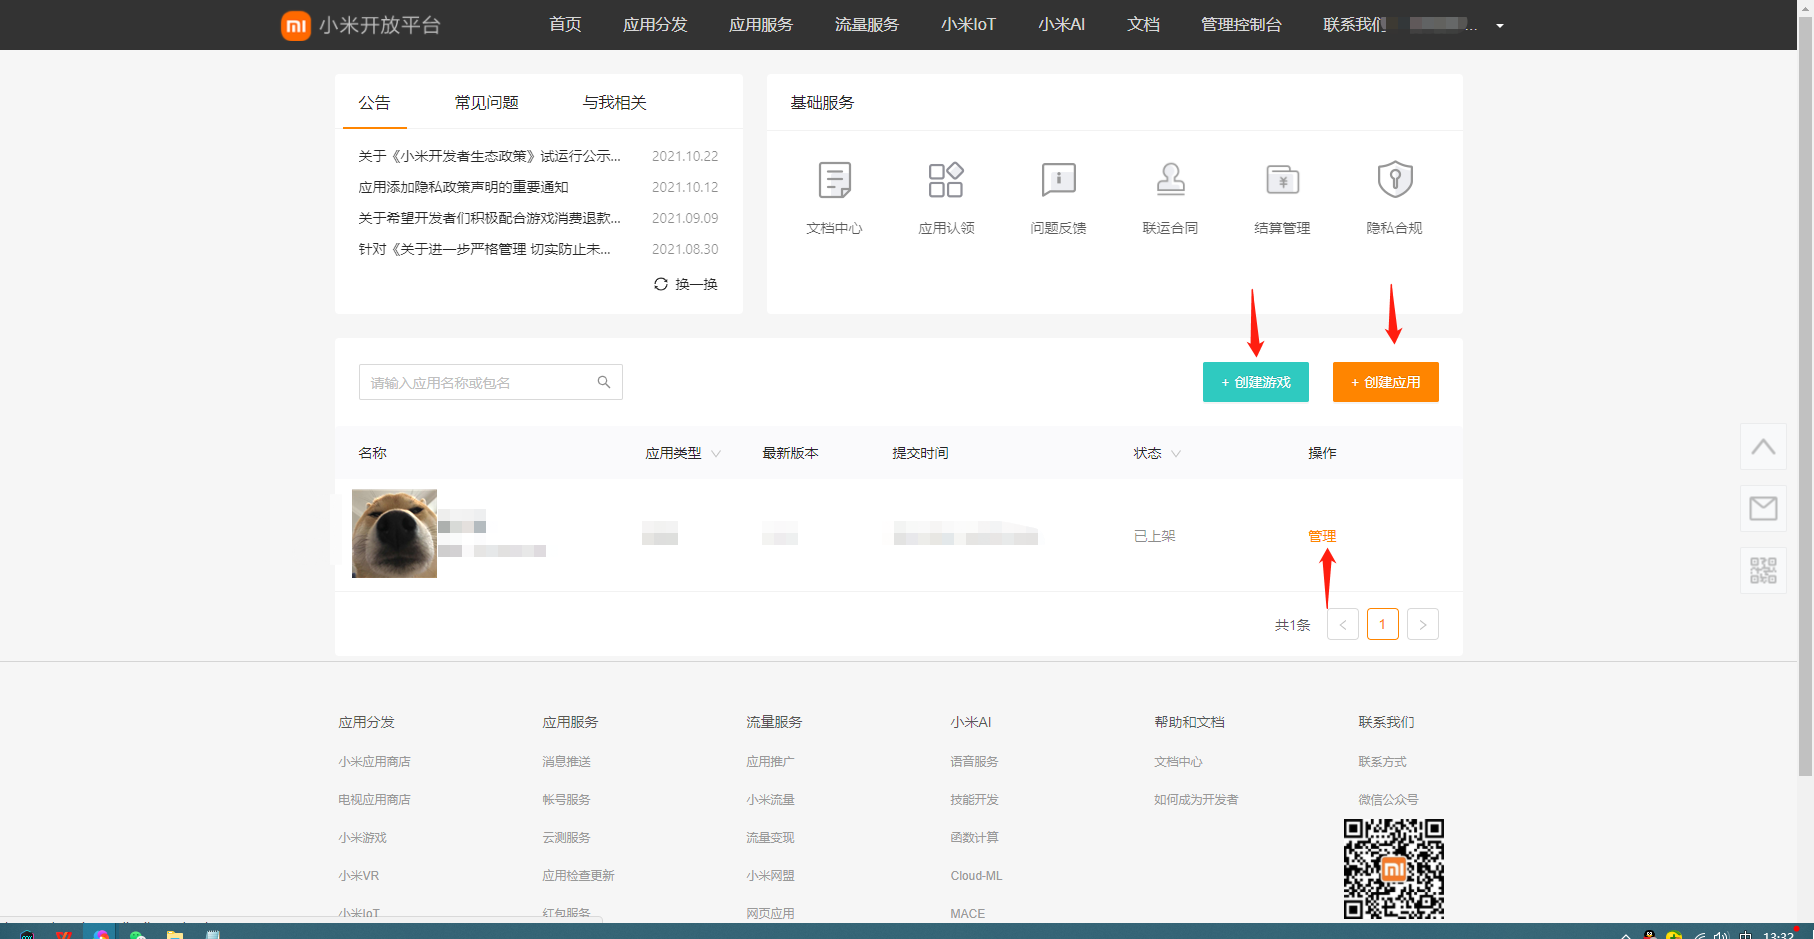Open footer link 电视应用商店

click(374, 800)
